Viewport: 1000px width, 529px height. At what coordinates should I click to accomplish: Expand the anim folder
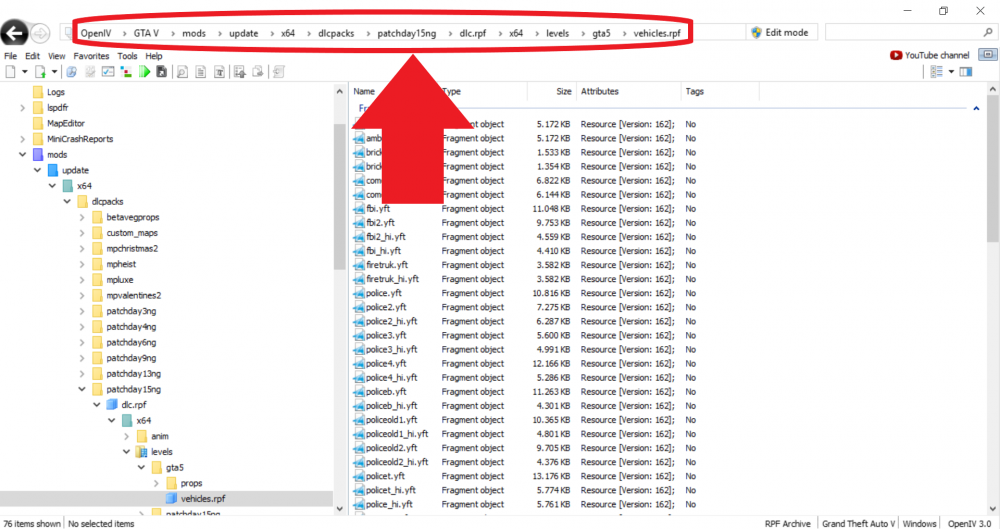coord(126,436)
